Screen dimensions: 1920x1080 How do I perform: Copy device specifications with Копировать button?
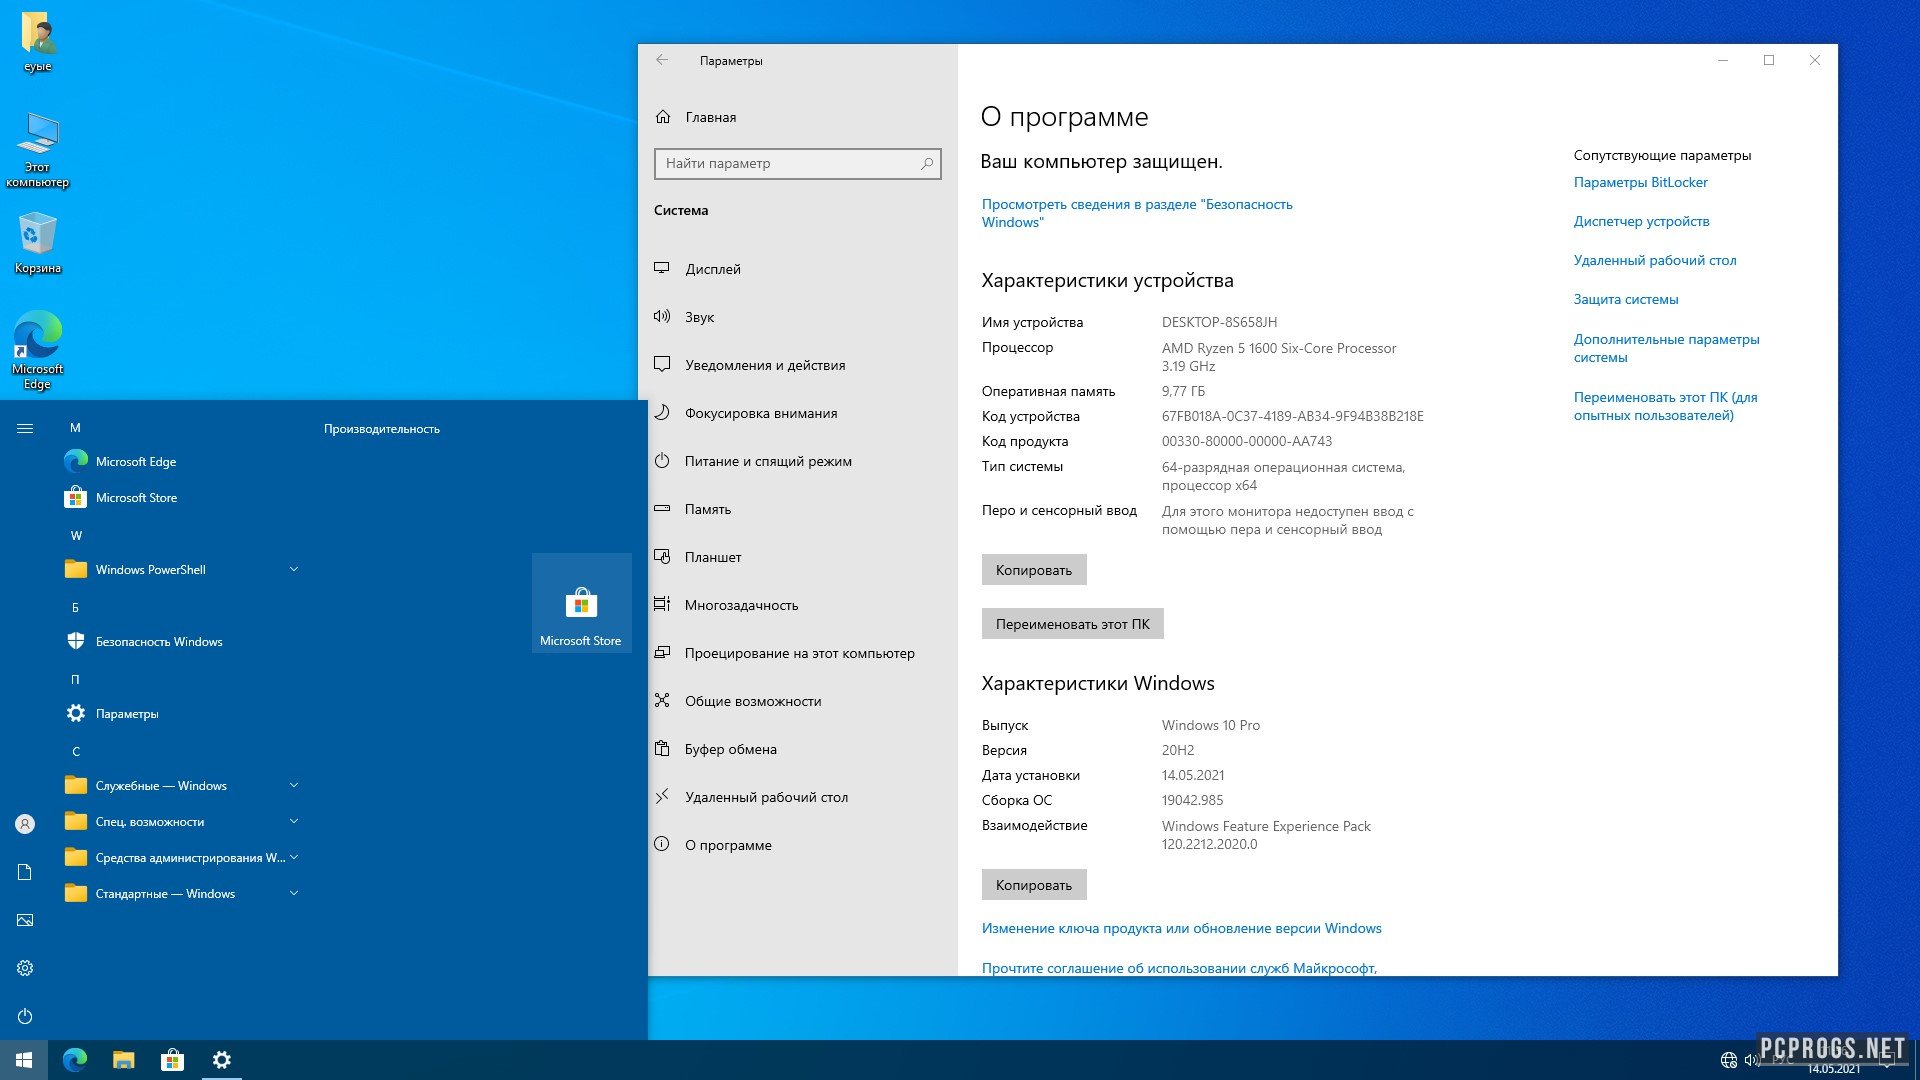1033,570
